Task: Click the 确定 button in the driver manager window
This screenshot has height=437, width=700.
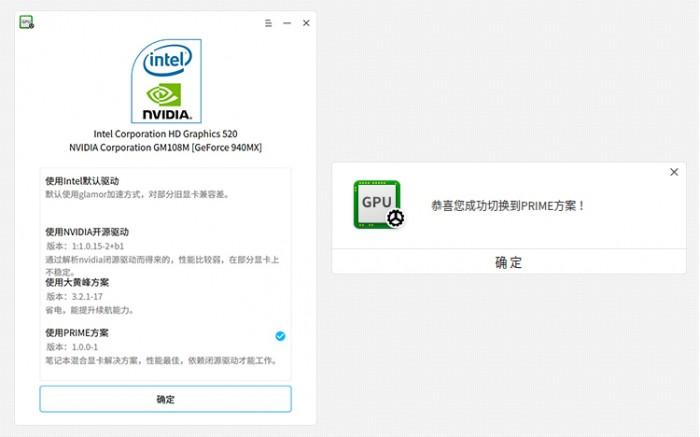Action: (x=166, y=399)
